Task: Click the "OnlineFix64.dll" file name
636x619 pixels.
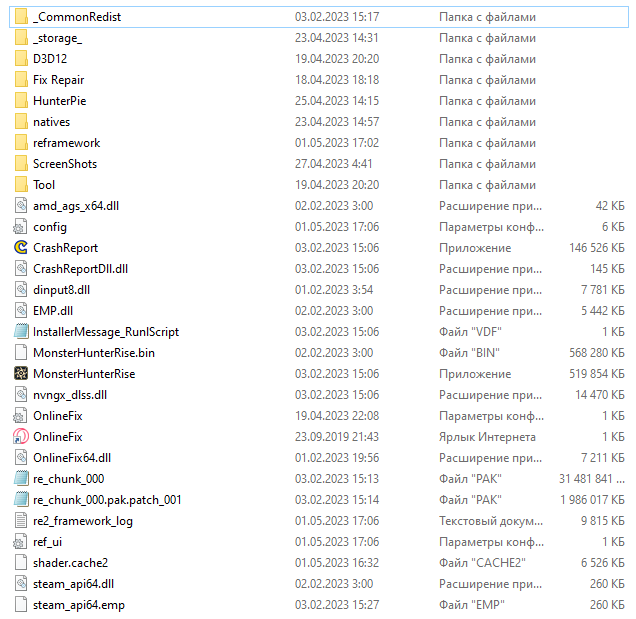Action: (x=72, y=458)
